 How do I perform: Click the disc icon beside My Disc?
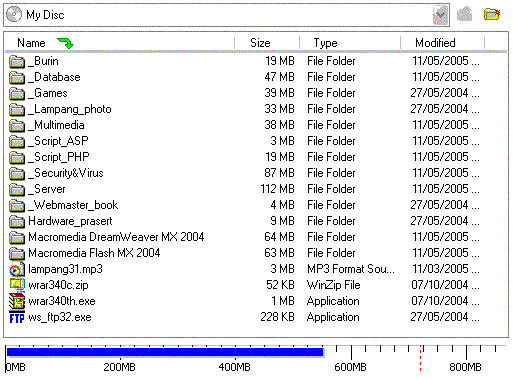[x=14, y=15]
